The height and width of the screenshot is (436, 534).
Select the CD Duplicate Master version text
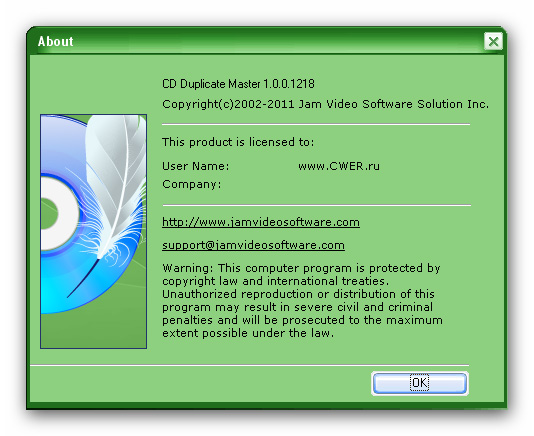pos(238,84)
